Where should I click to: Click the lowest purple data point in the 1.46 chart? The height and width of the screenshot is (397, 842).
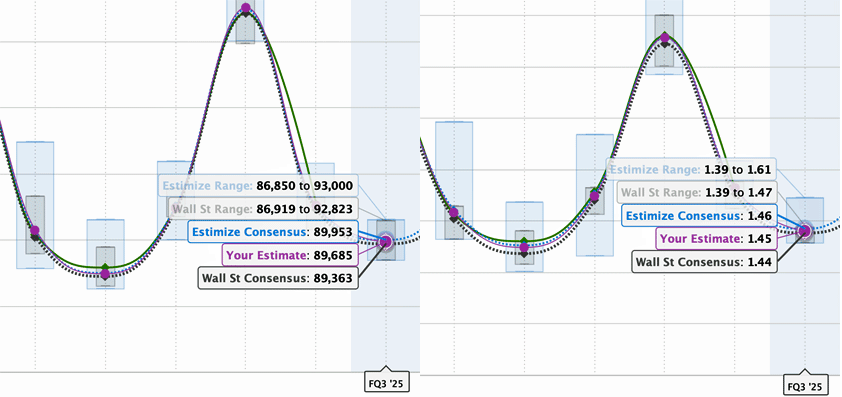(x=524, y=248)
